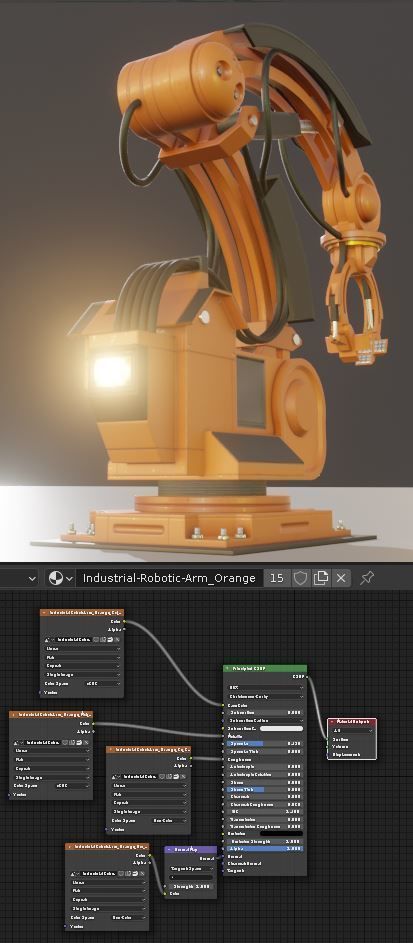Toggle the pin icon in node editor header
The image size is (413, 943).
tap(367, 578)
